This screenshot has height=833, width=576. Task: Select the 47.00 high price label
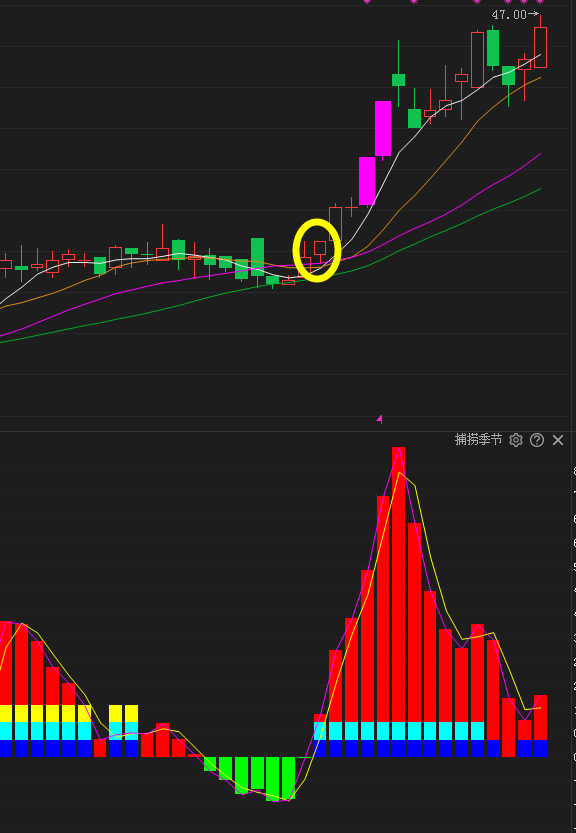point(509,15)
